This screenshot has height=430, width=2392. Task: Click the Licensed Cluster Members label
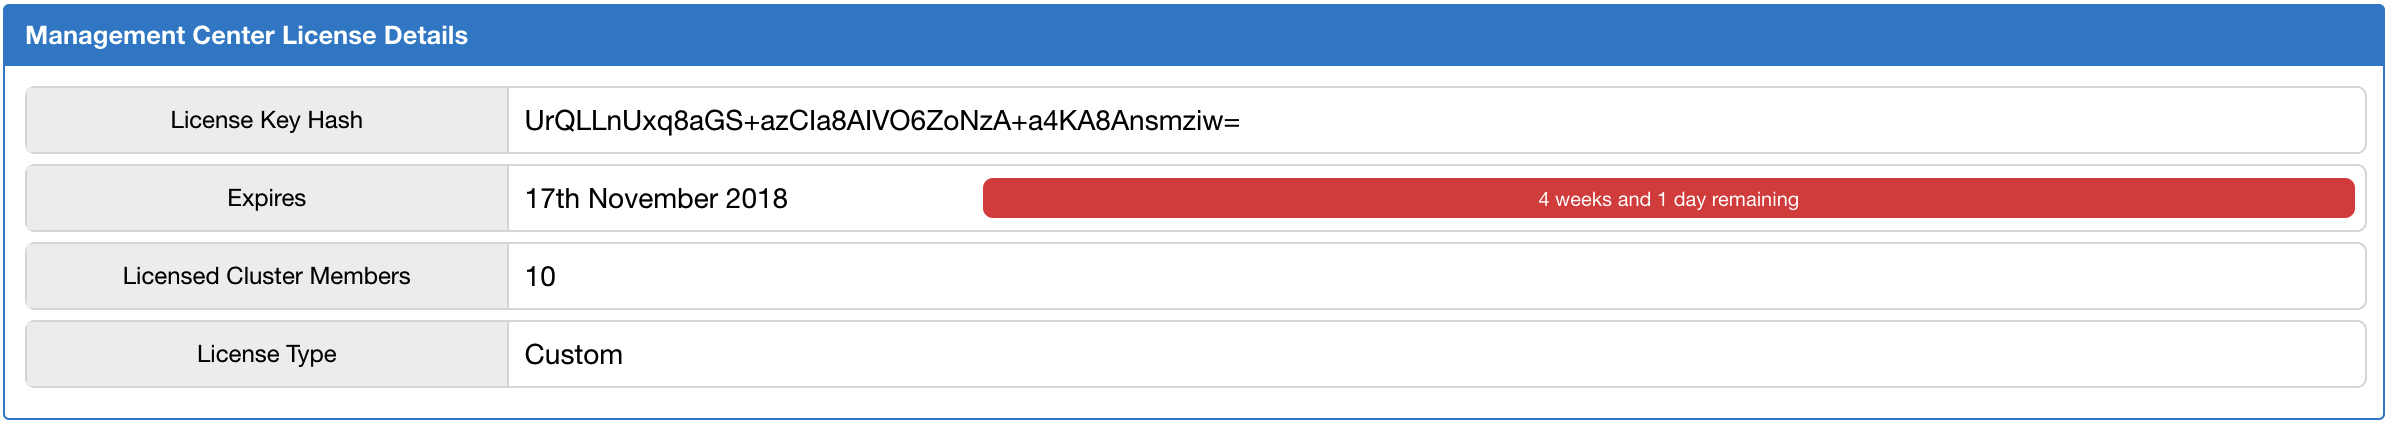[266, 276]
